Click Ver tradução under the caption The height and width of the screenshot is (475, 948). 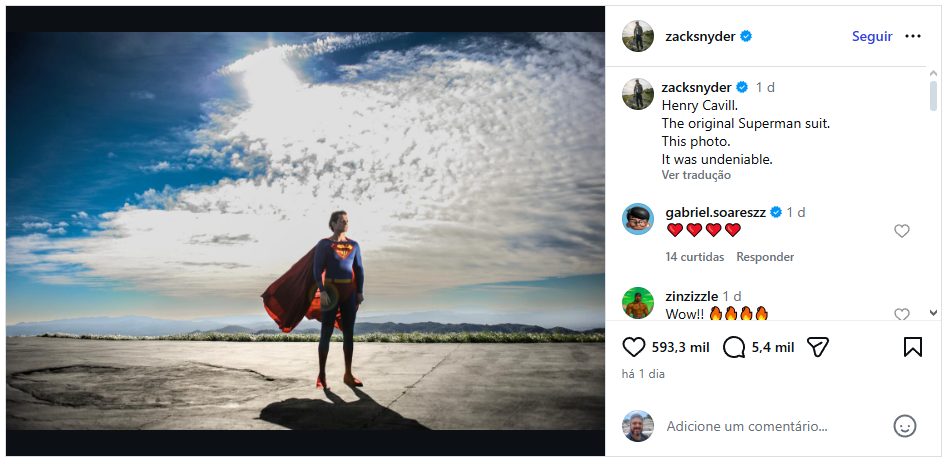696,175
